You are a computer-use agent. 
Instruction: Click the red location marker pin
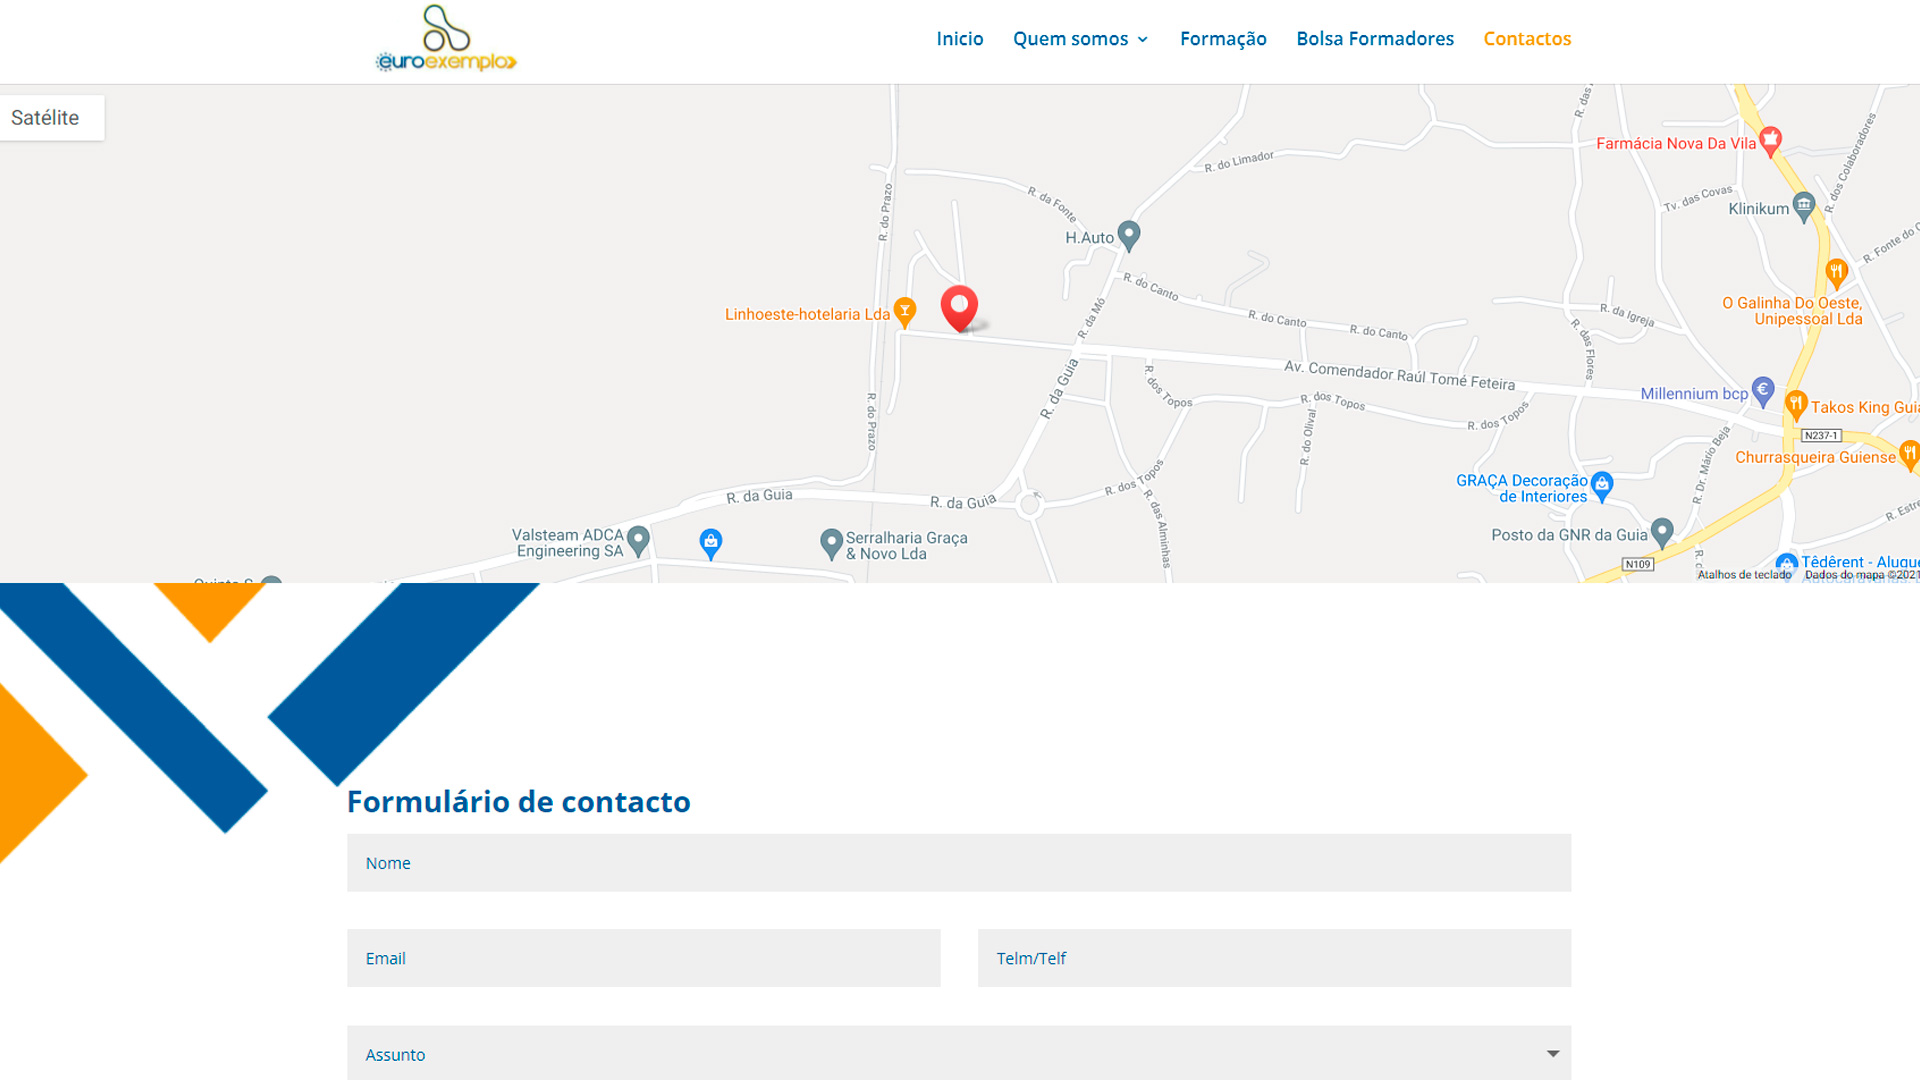pos(959,306)
